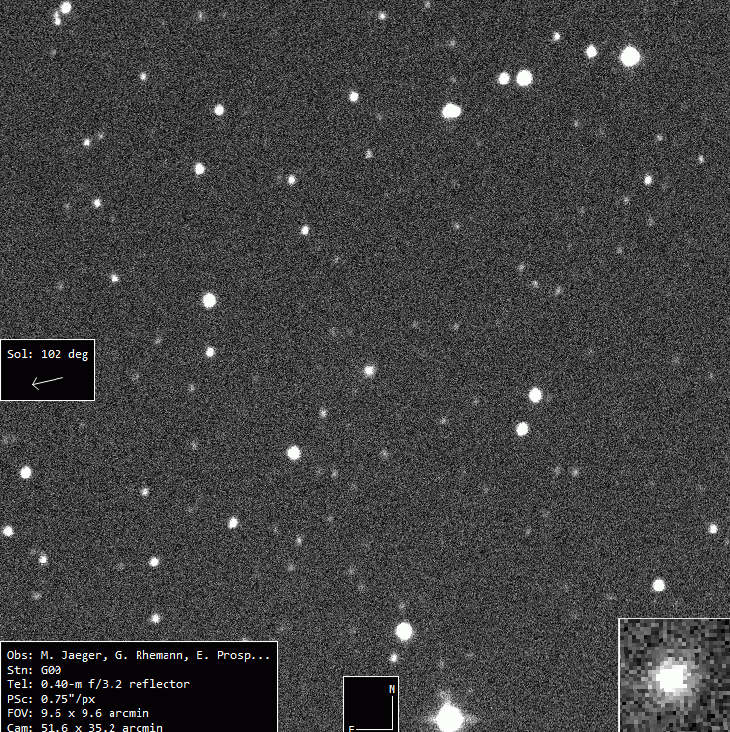
Task: Open the magnified comet inset thumbnail
Action: click(x=674, y=676)
